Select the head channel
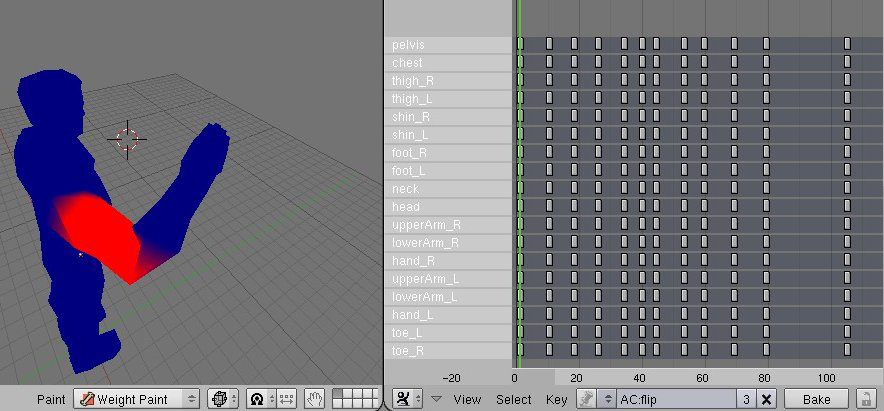The height and width of the screenshot is (411, 884). 448,207
